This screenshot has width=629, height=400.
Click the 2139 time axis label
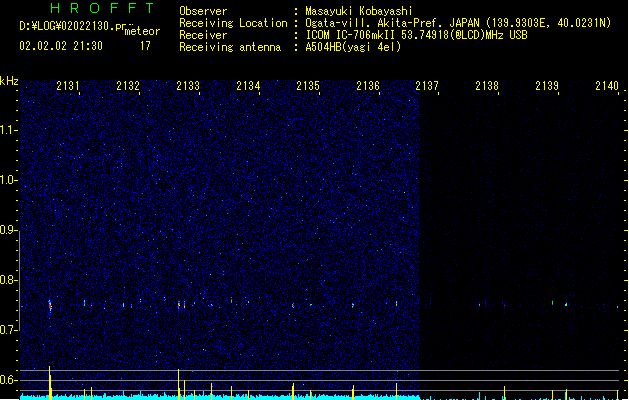pos(547,86)
